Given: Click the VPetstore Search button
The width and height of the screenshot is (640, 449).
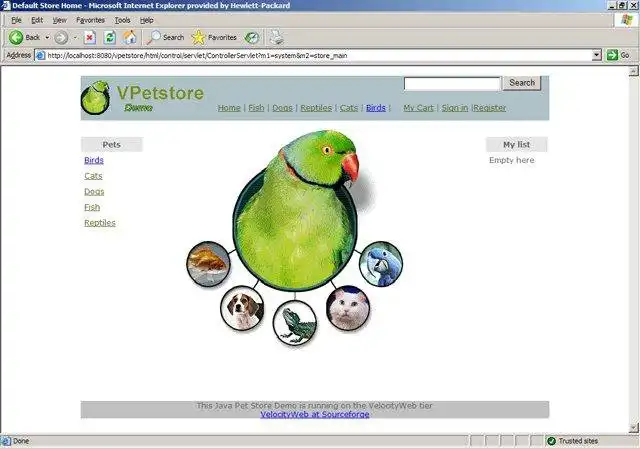Looking at the screenshot, I should (x=522, y=83).
